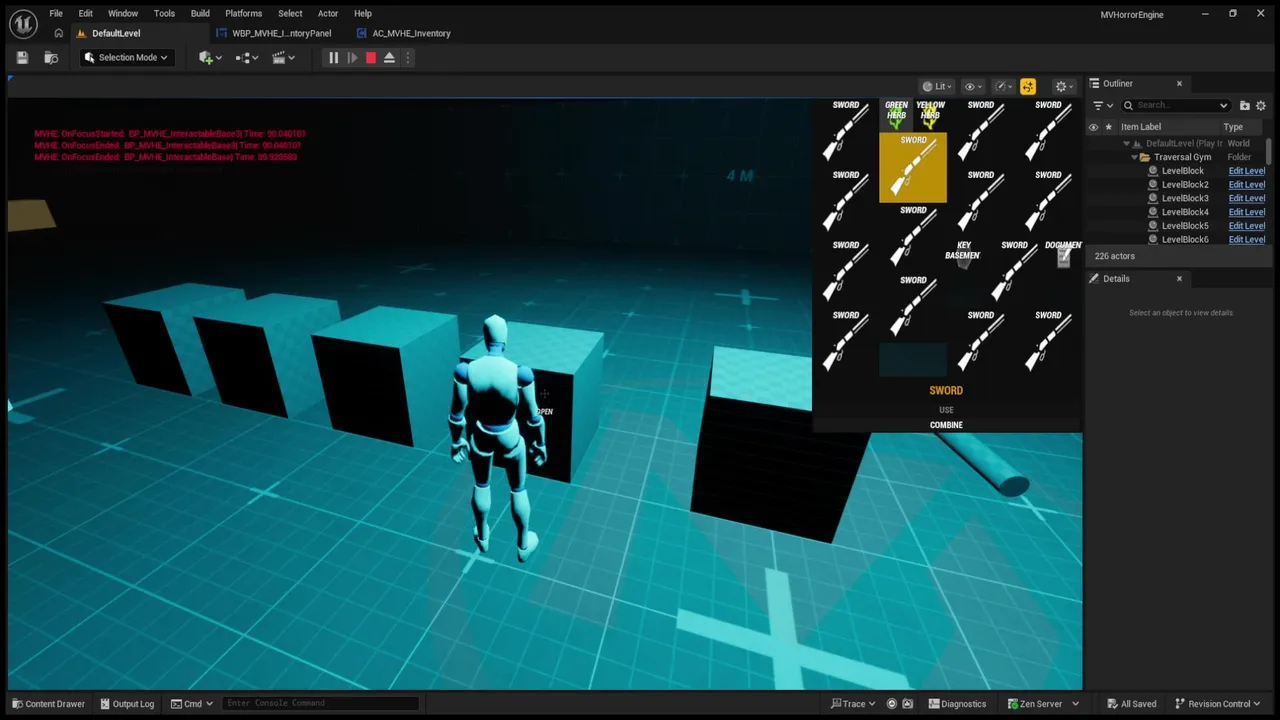Screen dimensions: 1280x720
Task: Open the Outliner filter dropdown
Action: point(1103,105)
